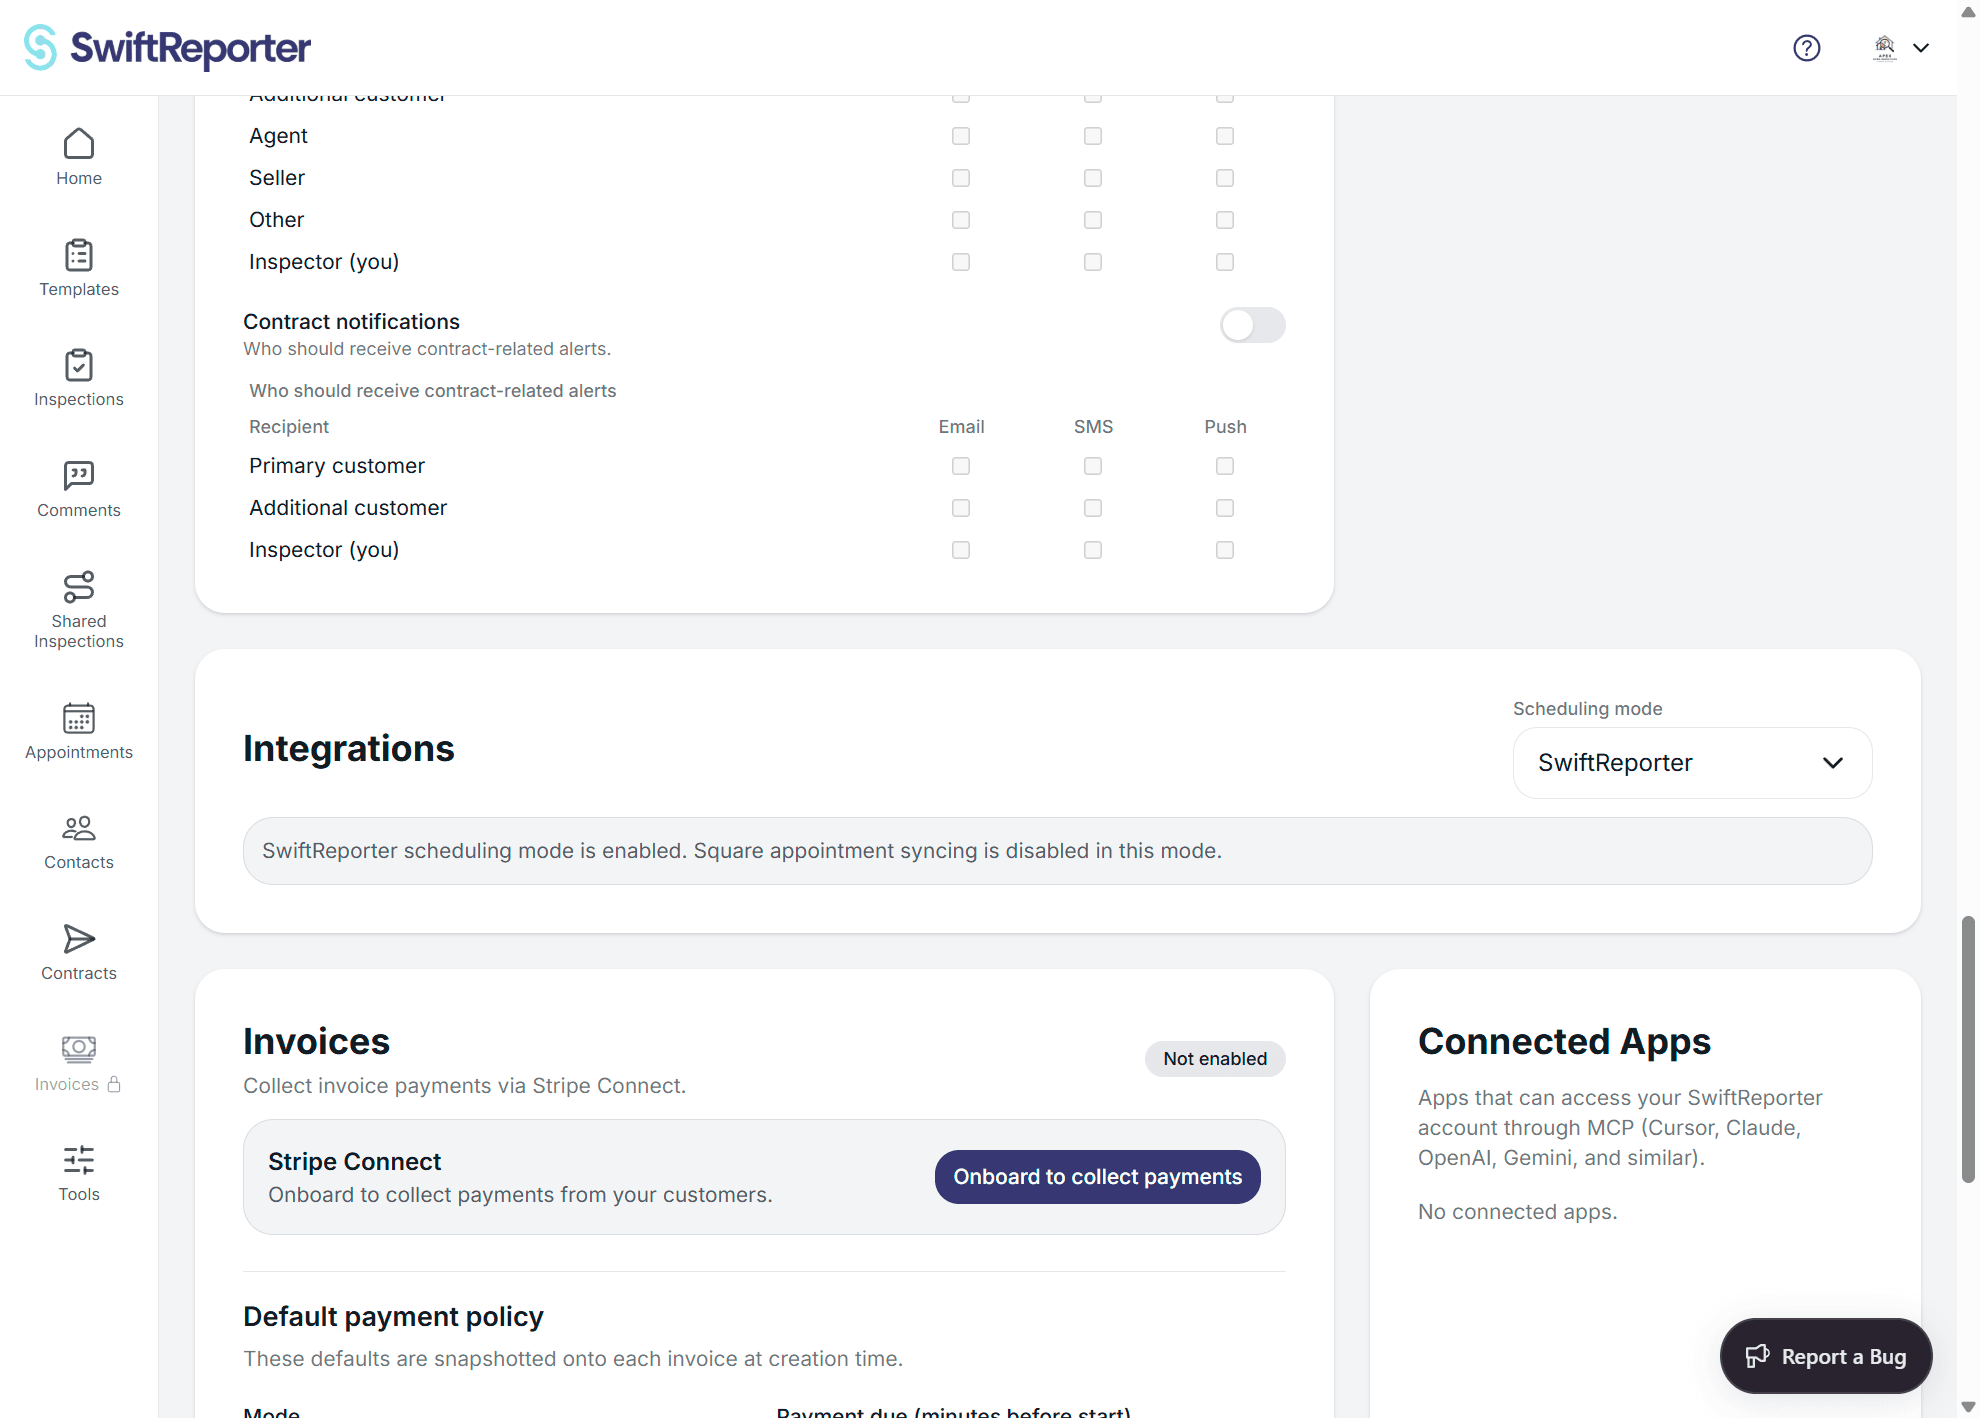Open the Scheduling mode dropdown
Viewport: 1980px width, 1418px height.
tap(1692, 763)
